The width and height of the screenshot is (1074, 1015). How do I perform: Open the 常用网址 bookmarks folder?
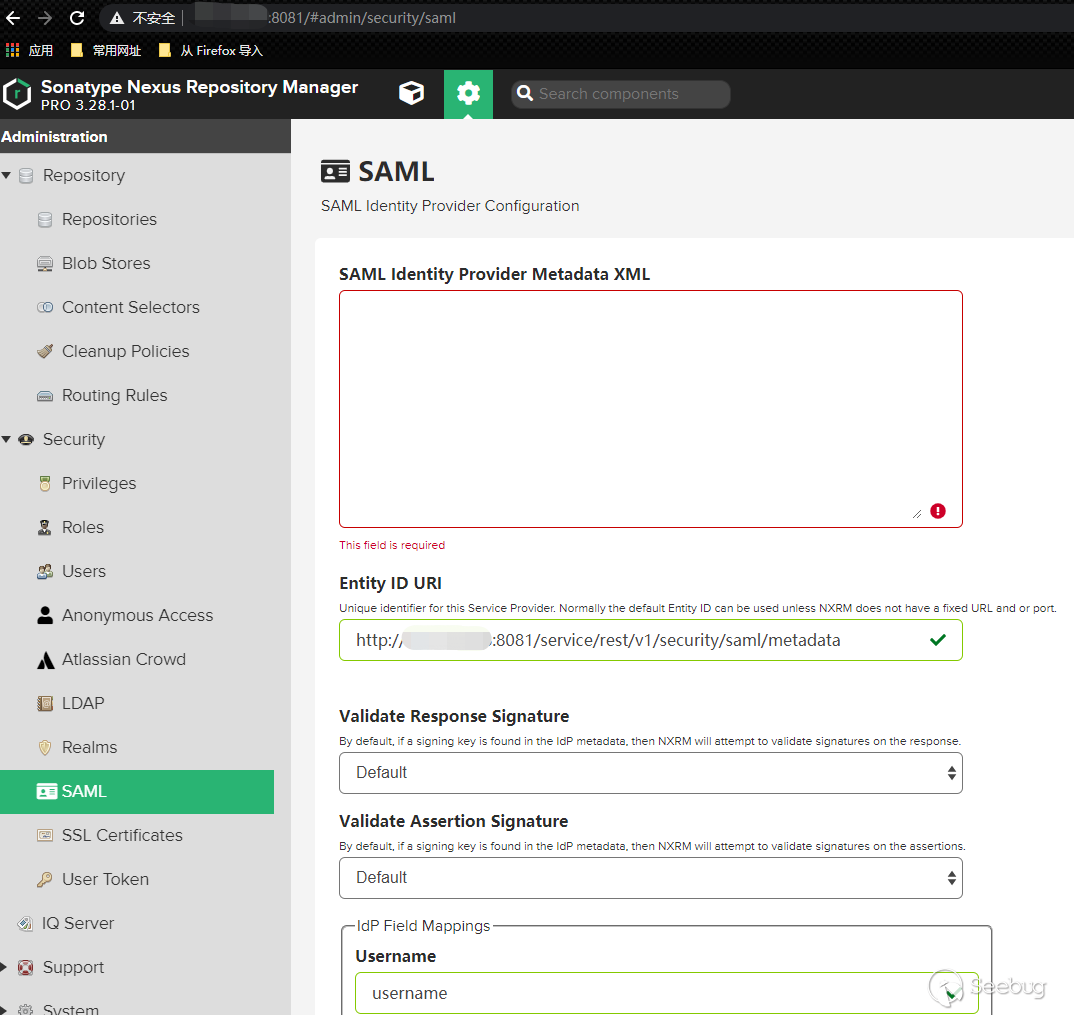click(107, 50)
